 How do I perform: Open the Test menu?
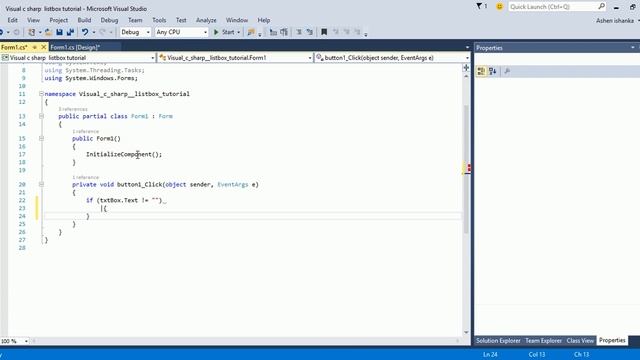click(x=181, y=20)
